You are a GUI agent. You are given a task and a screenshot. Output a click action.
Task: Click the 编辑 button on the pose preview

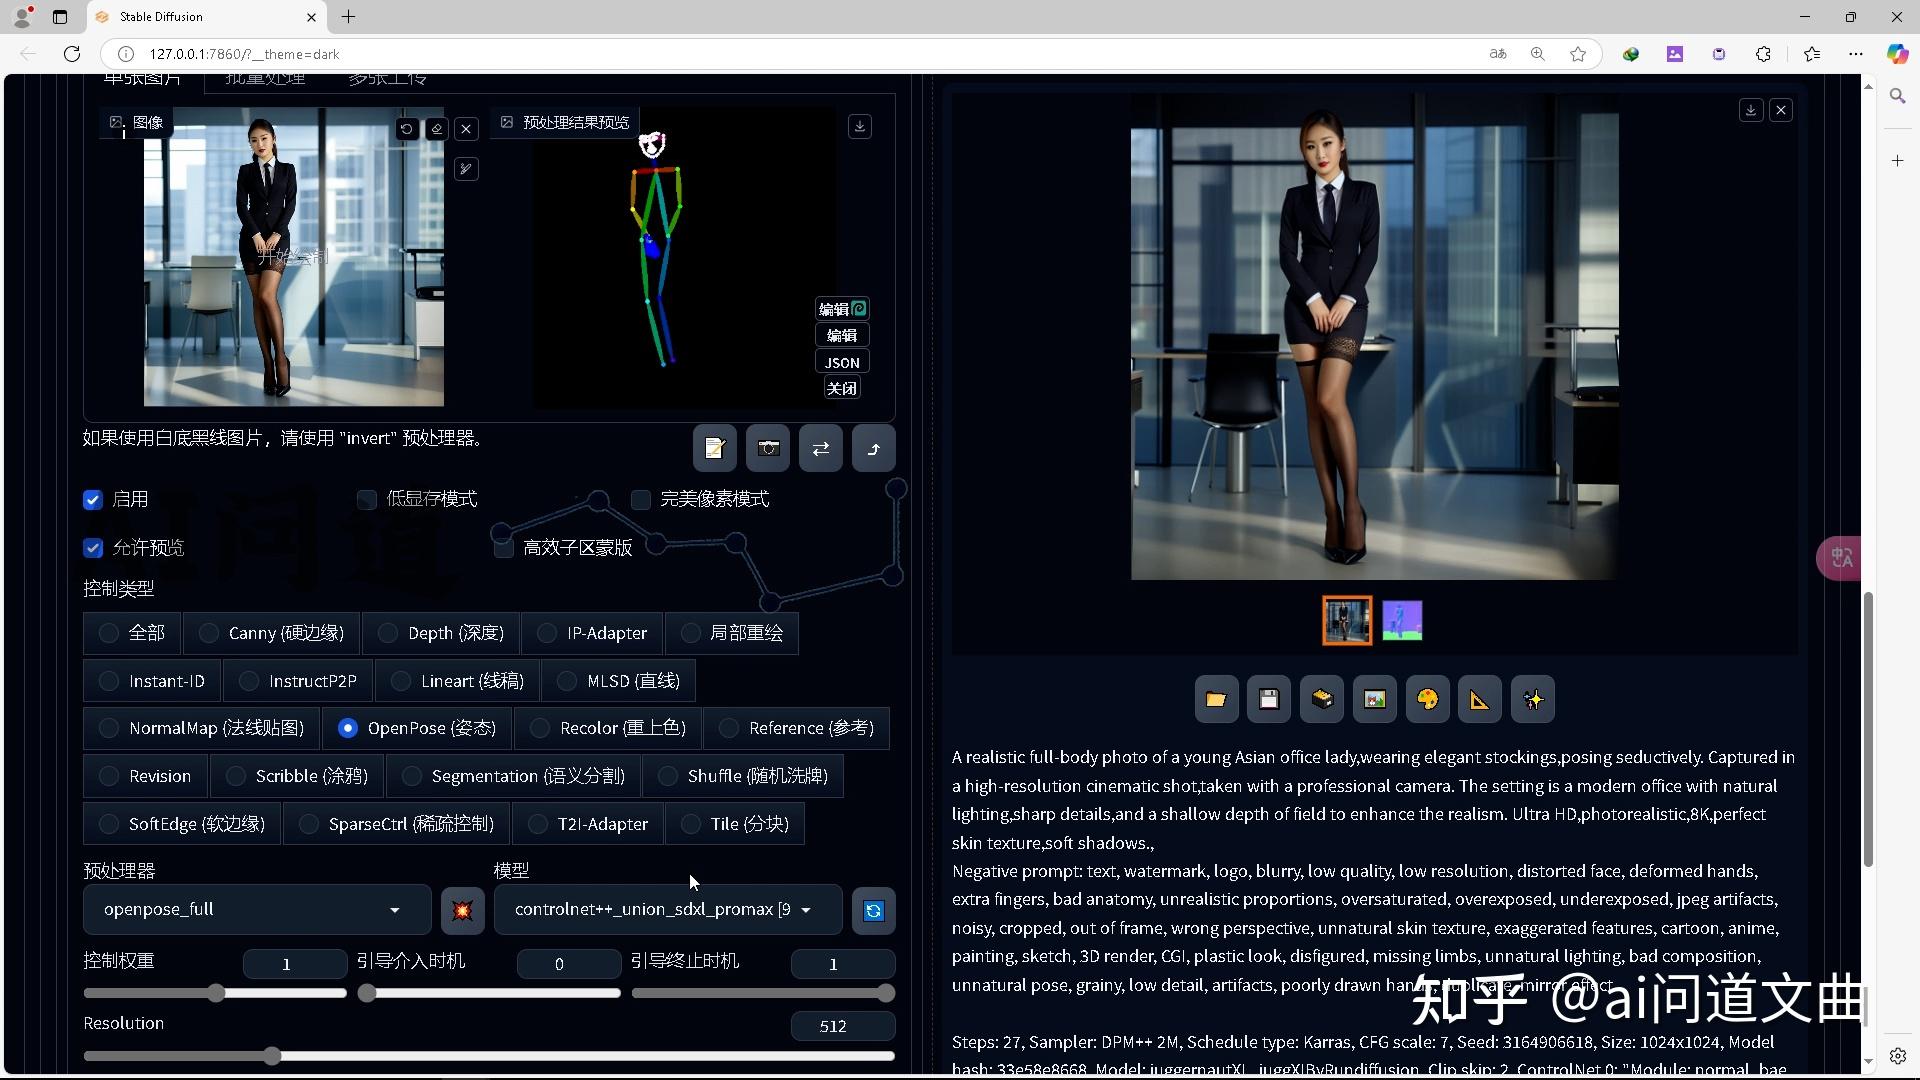(841, 335)
